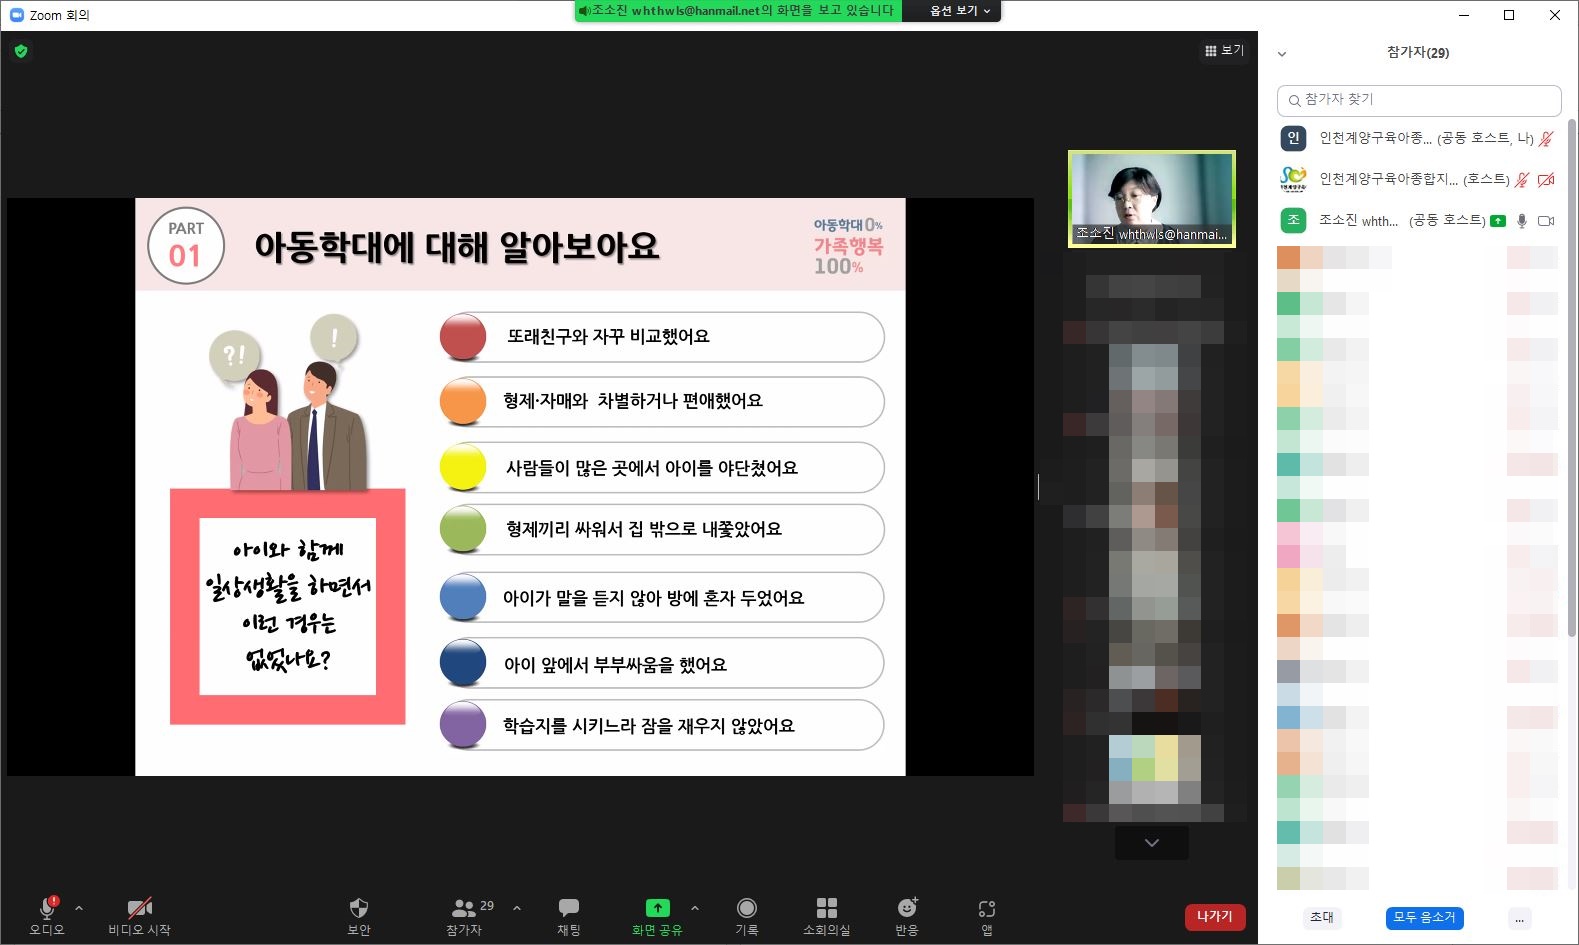Image resolution: width=1579 pixels, height=945 pixels.
Task: Open the 보기 view menu
Action: pyautogui.click(x=1224, y=50)
